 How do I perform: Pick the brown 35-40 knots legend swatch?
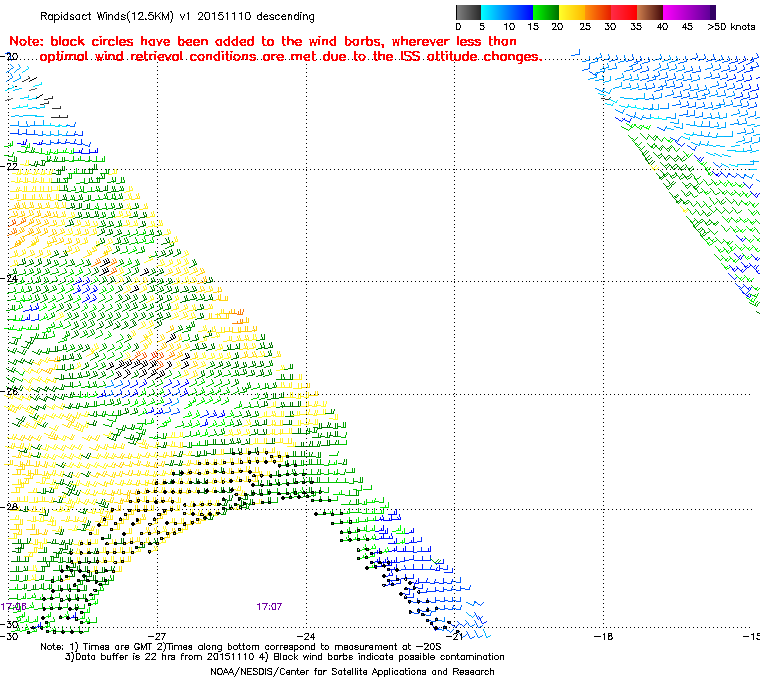[649, 12]
